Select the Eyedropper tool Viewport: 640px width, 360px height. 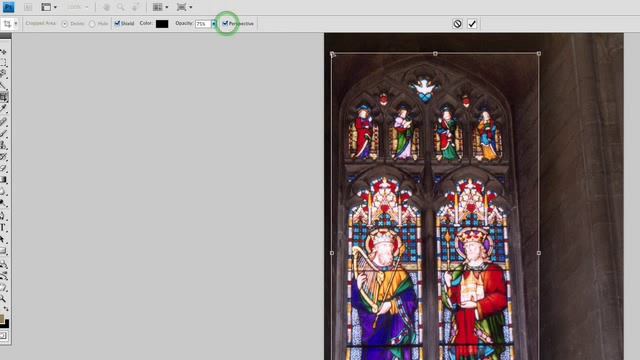point(3,108)
